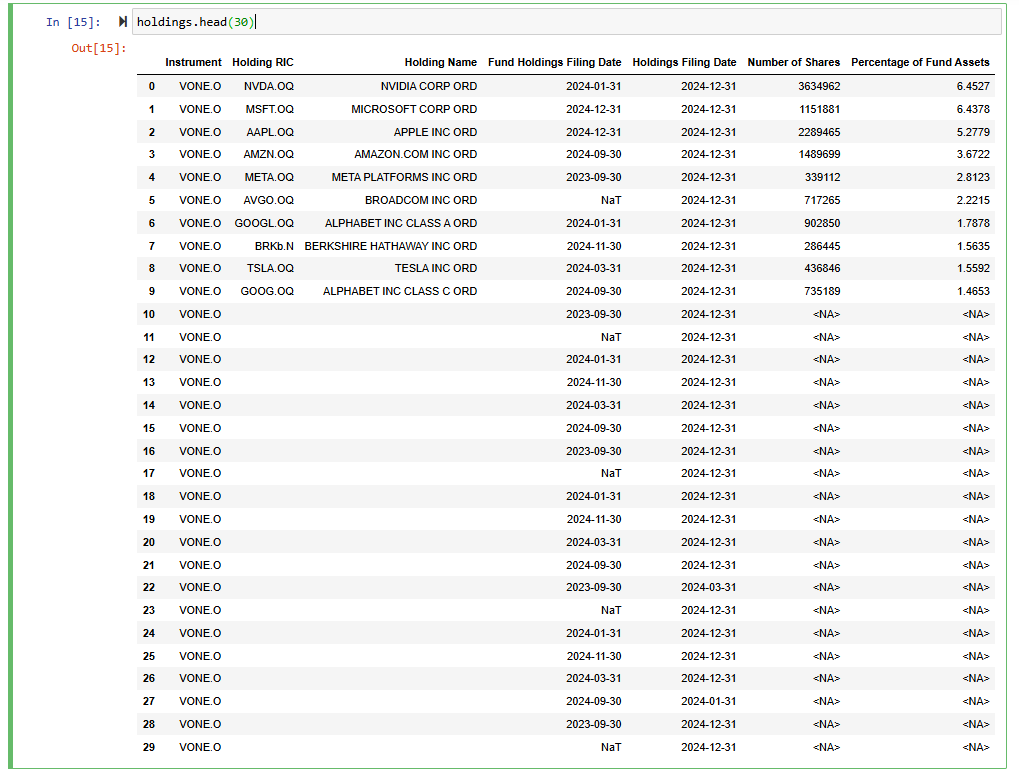Click the Fund Holdings Filing Date header

[x=554, y=62]
